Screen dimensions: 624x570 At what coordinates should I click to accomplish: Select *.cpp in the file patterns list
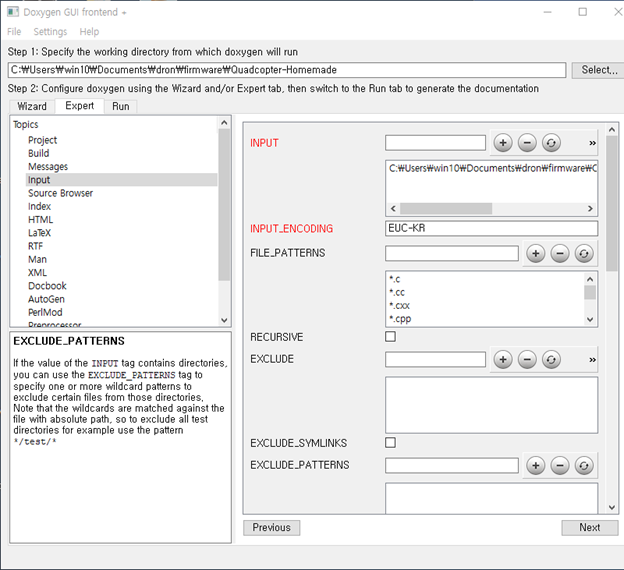400,319
